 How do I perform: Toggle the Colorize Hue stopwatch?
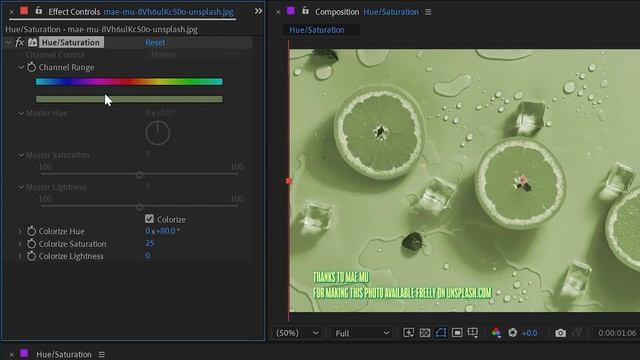click(x=31, y=231)
